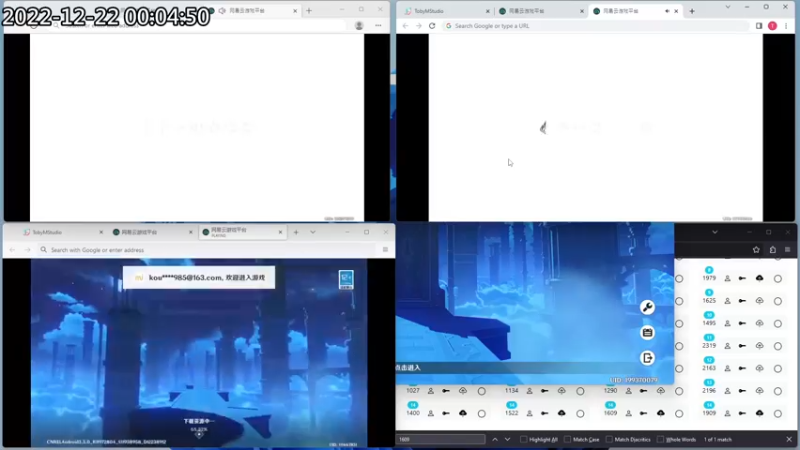Click the wrench settings icon in game overlay
Viewport: 800px width, 450px height.
pyautogui.click(x=647, y=307)
